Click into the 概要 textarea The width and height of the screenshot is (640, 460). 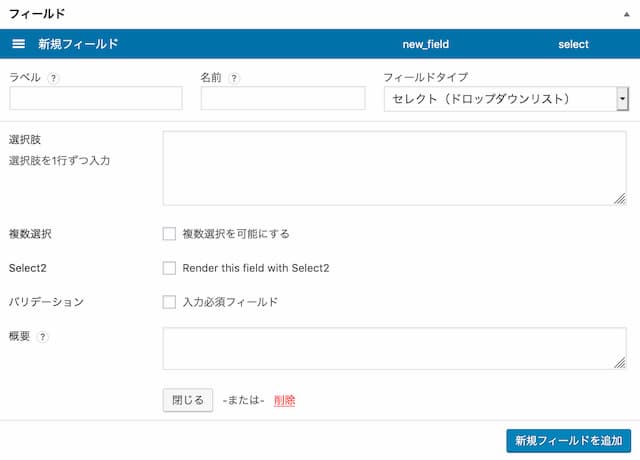(394, 349)
